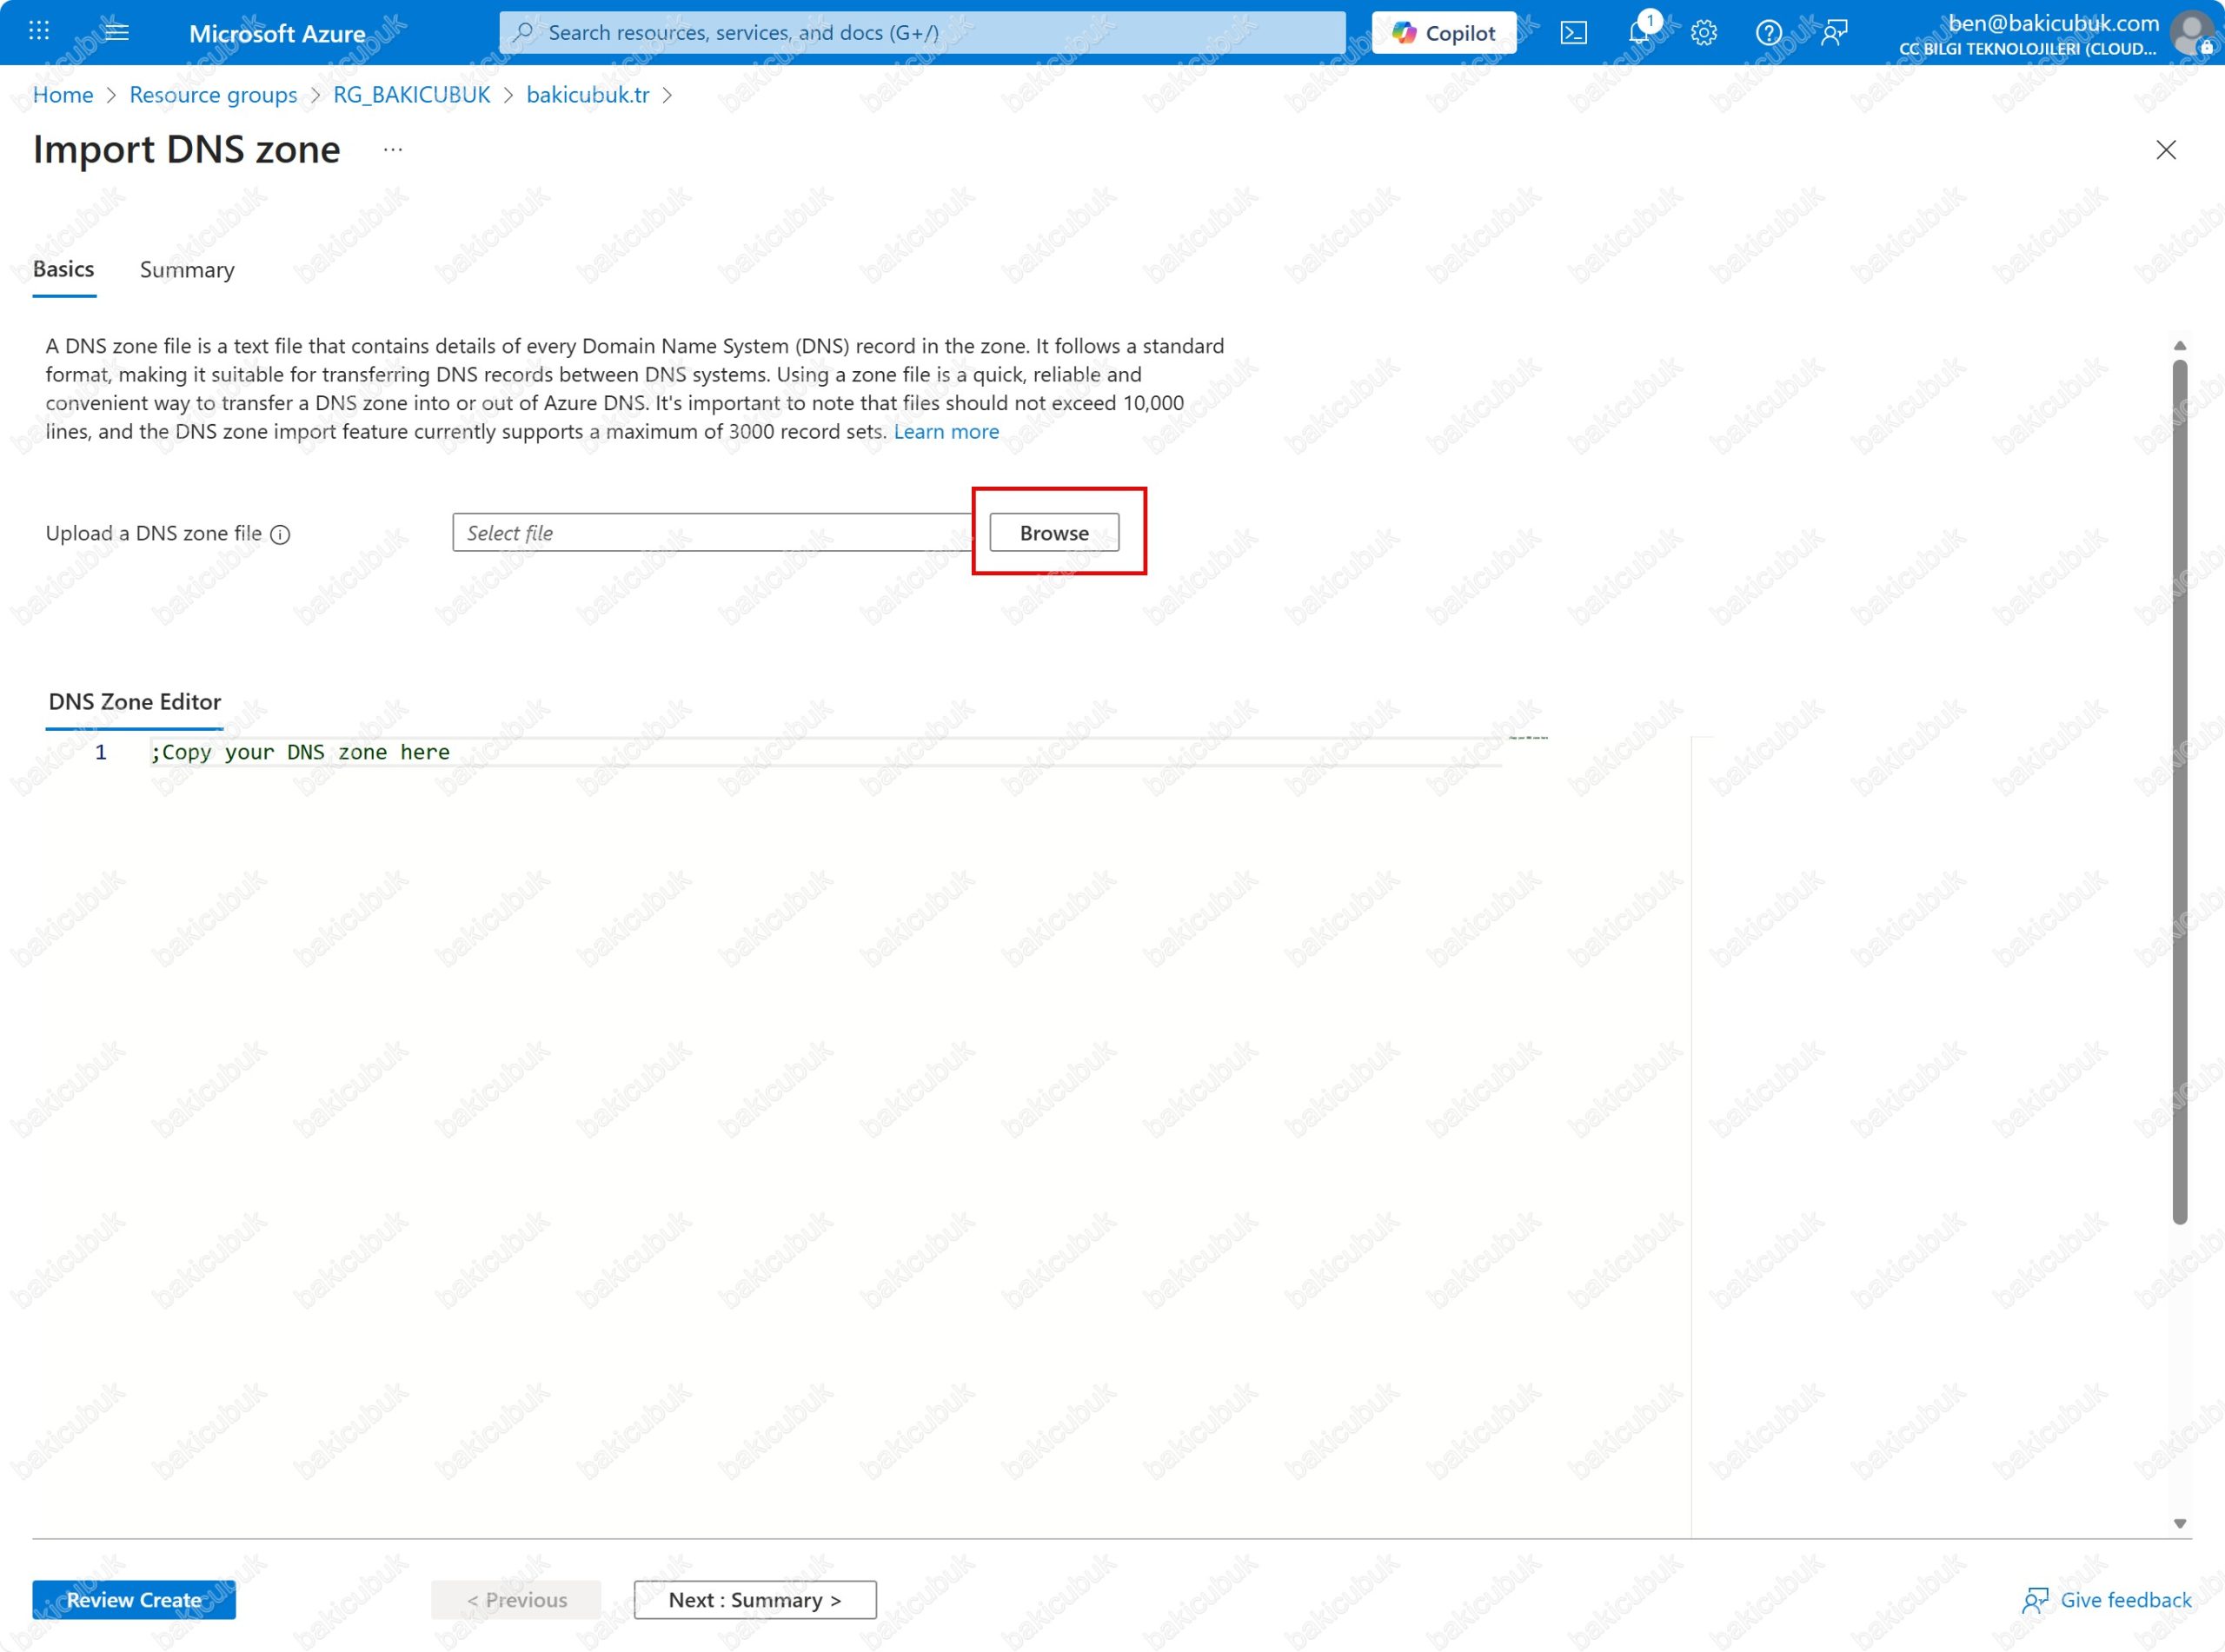Screen dimensions: 2225x1652
Task: Click the top bar feedback person icon
Action: click(x=1833, y=33)
